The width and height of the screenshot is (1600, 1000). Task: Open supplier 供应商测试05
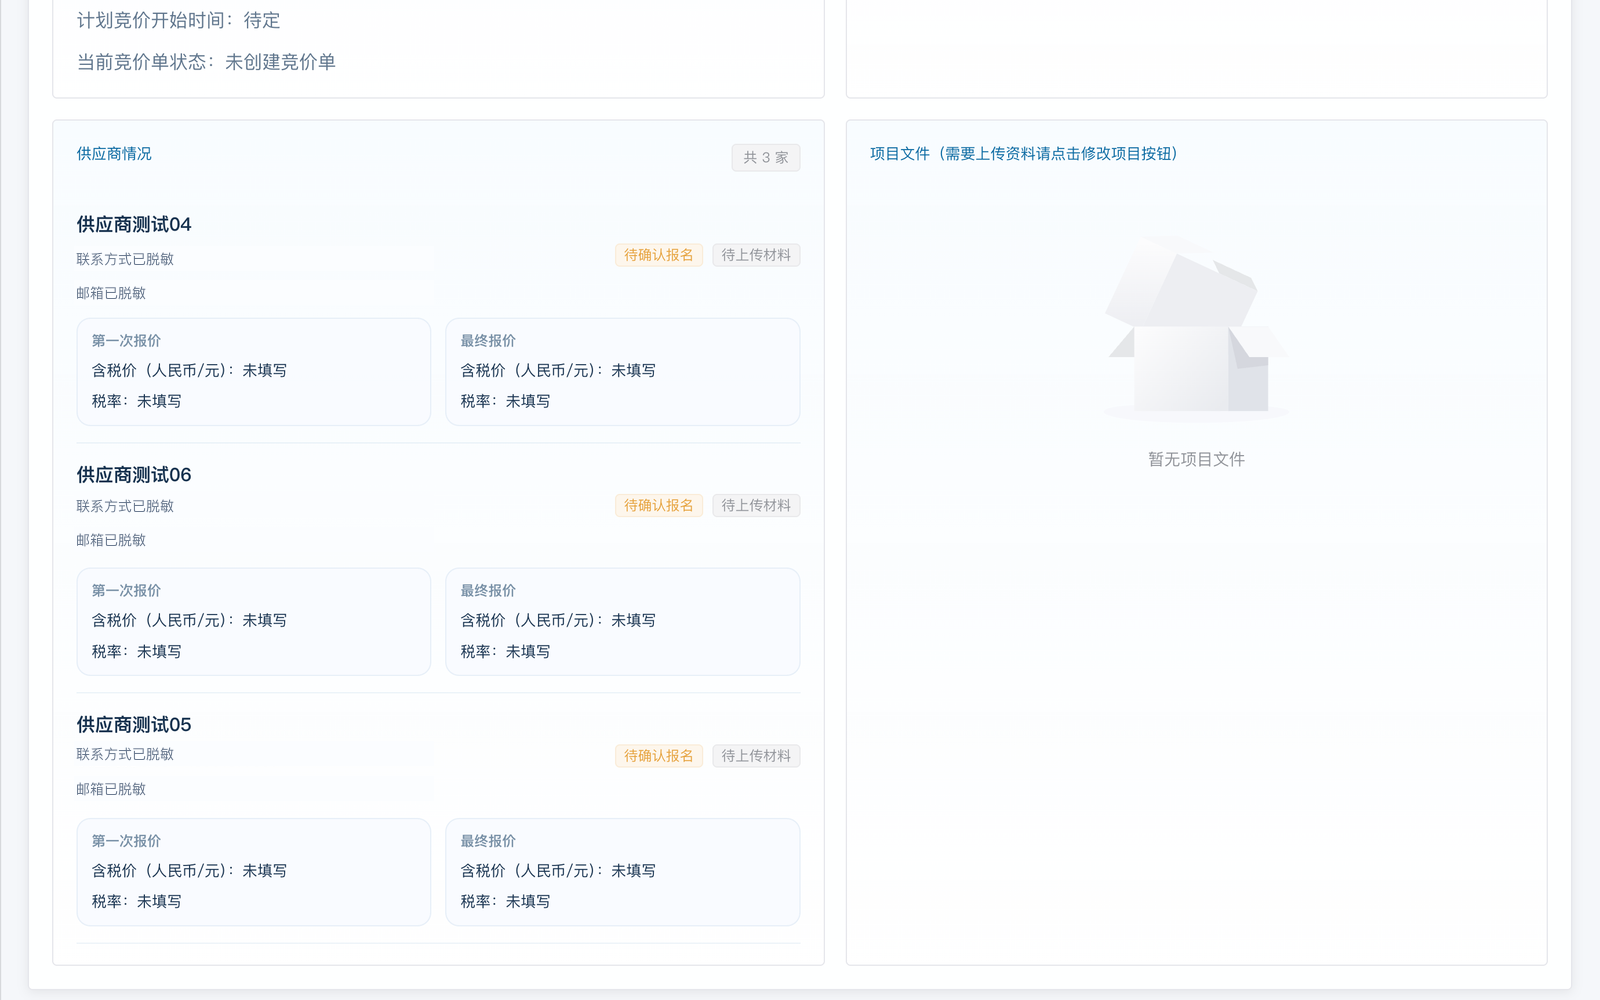134,725
